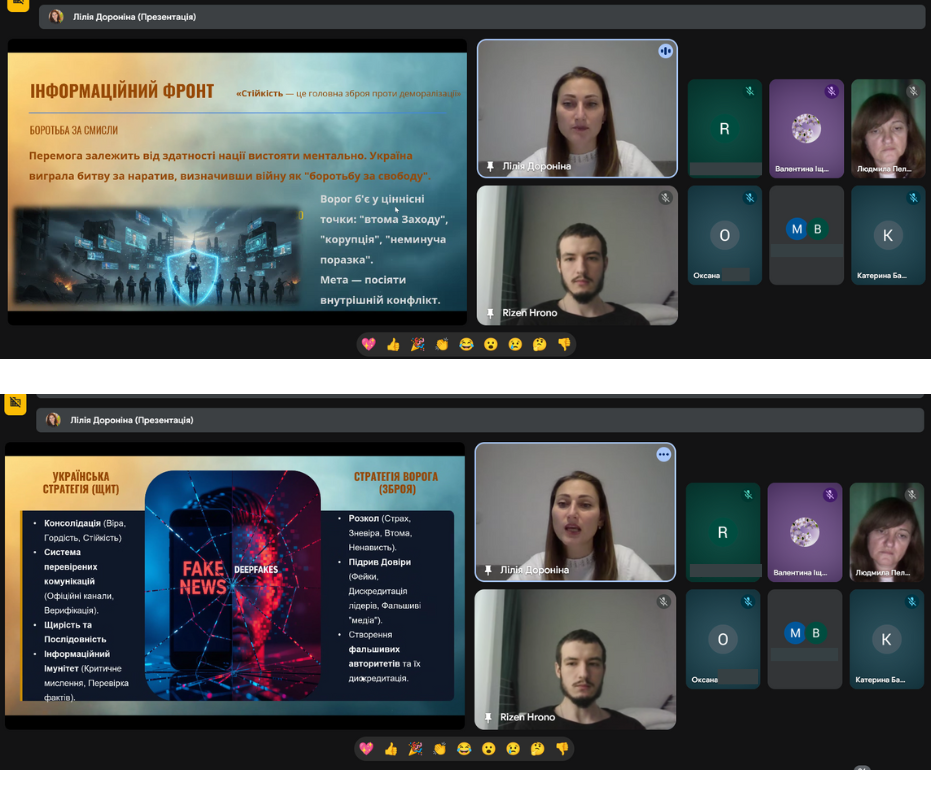The height and width of the screenshot is (788, 940).
Task: Send thinking face reaction in the upper reaction bar
Action: 539,344
